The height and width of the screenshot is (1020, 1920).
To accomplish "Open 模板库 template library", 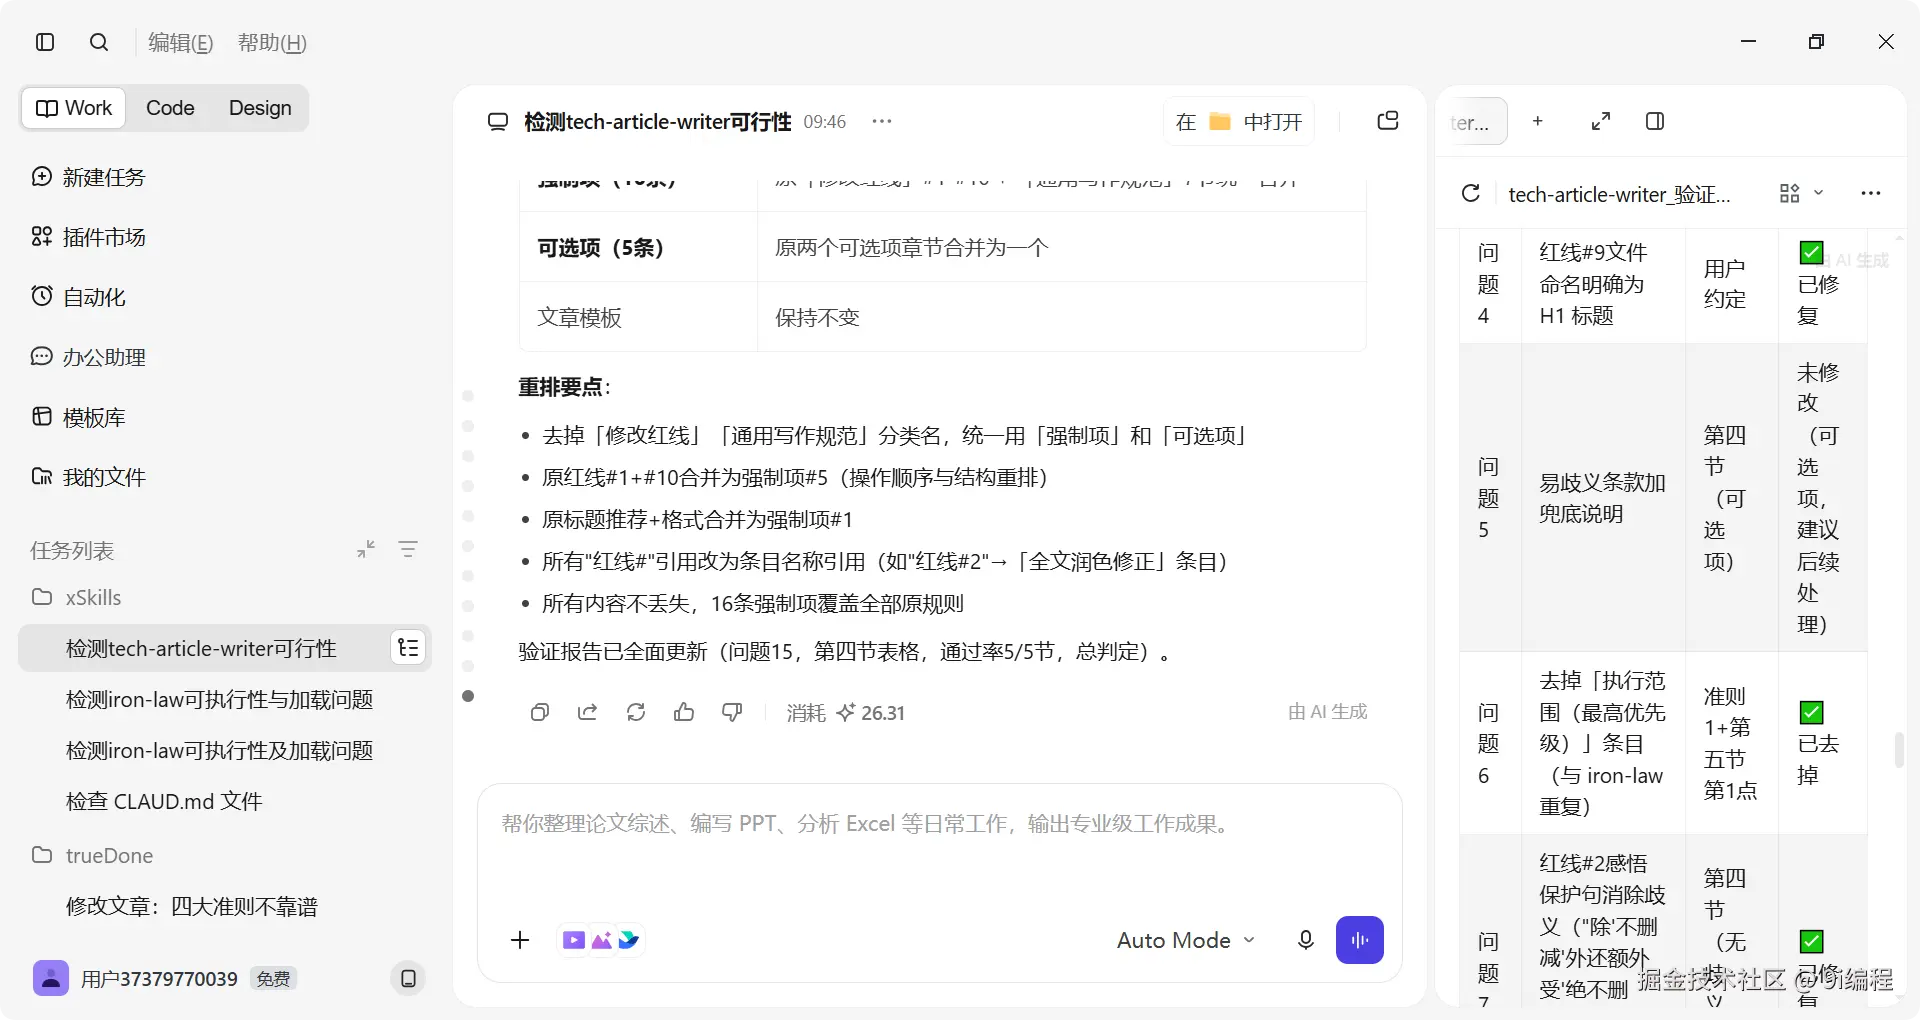I will pyautogui.click(x=78, y=417).
